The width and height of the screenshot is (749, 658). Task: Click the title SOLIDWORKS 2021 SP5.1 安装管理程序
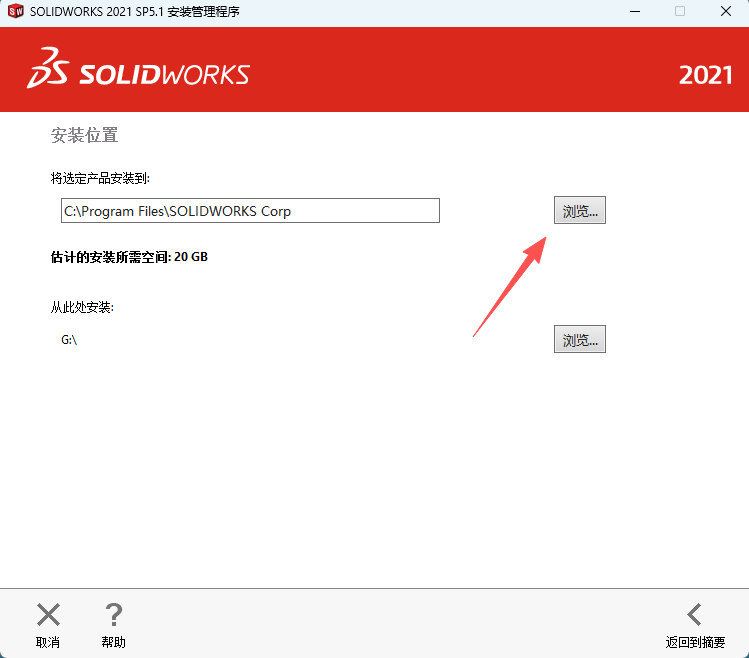pyautogui.click(x=135, y=11)
